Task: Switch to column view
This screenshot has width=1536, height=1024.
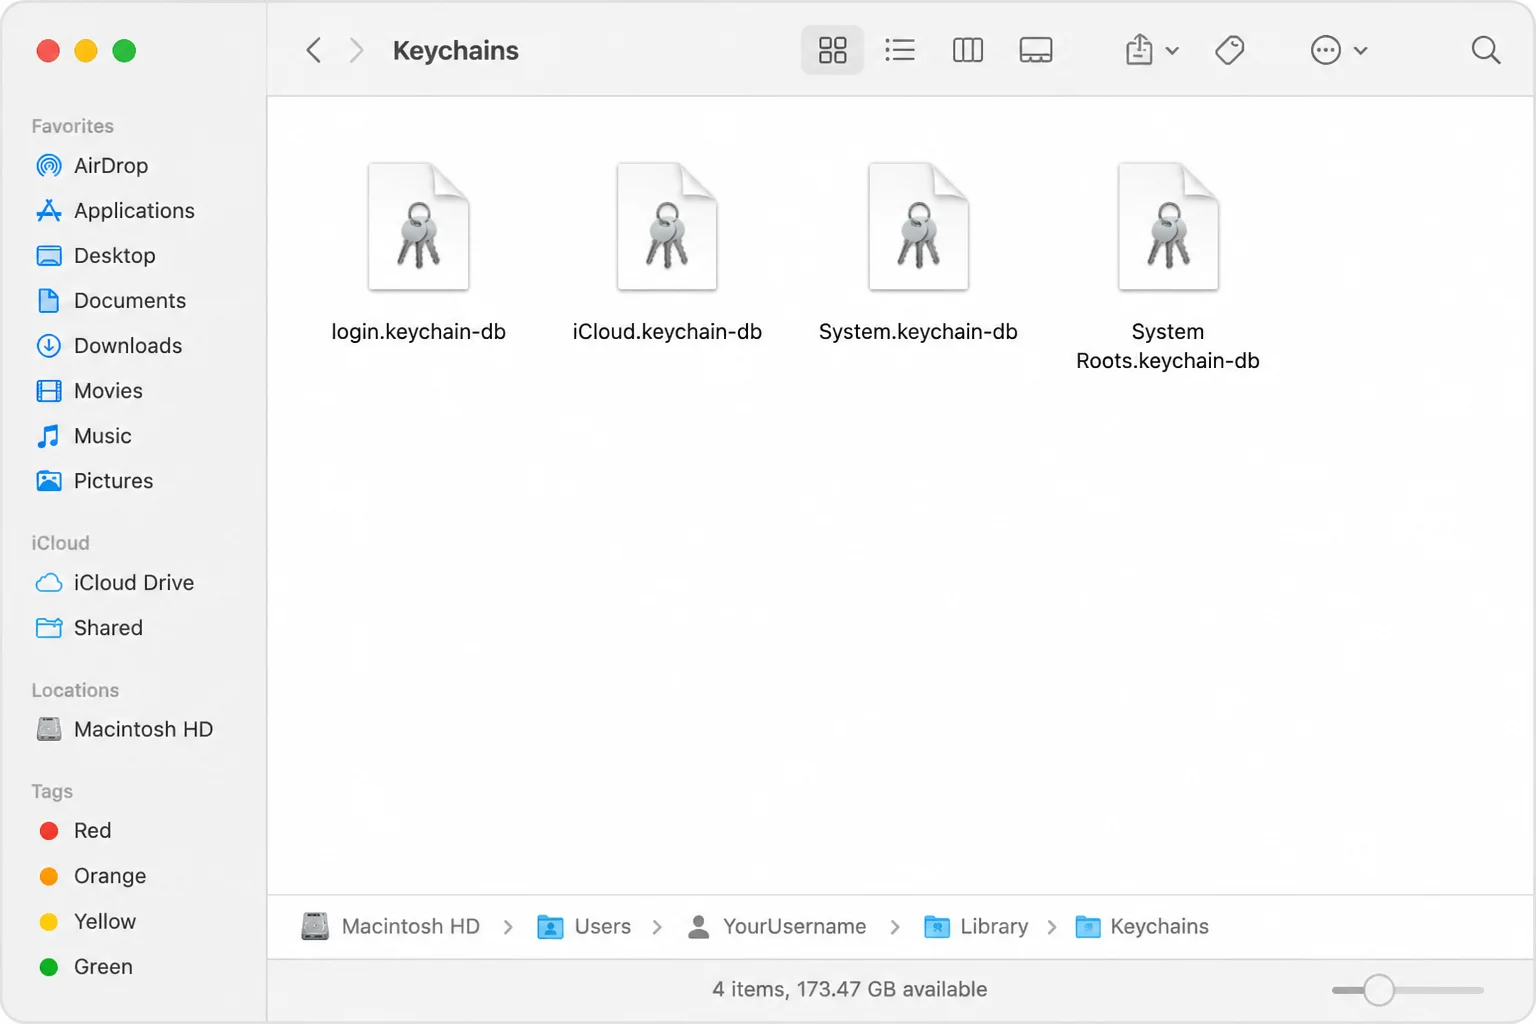Action: pyautogui.click(x=968, y=50)
